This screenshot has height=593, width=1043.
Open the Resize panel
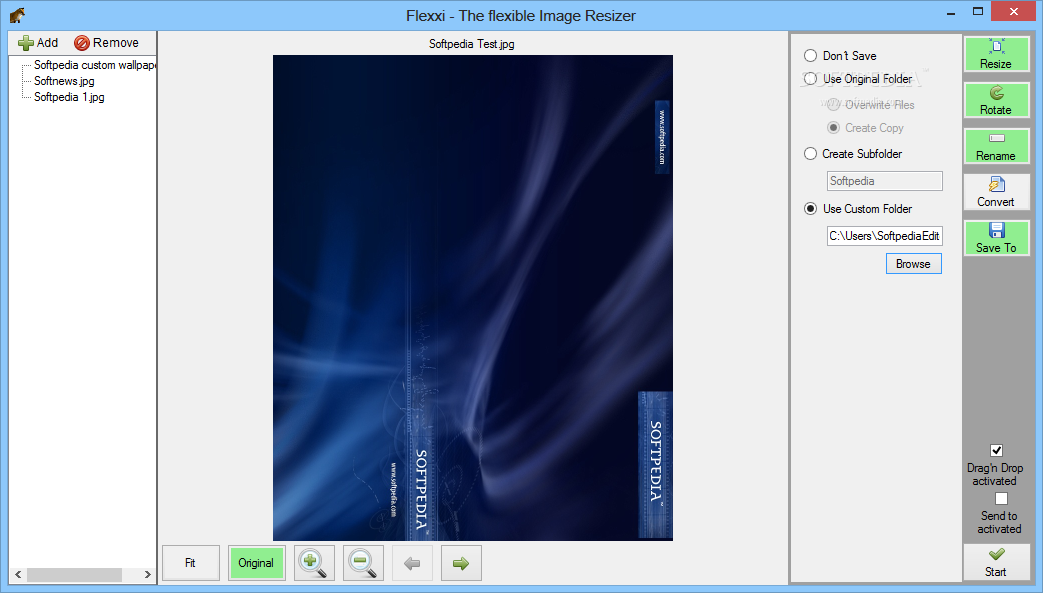[996, 55]
